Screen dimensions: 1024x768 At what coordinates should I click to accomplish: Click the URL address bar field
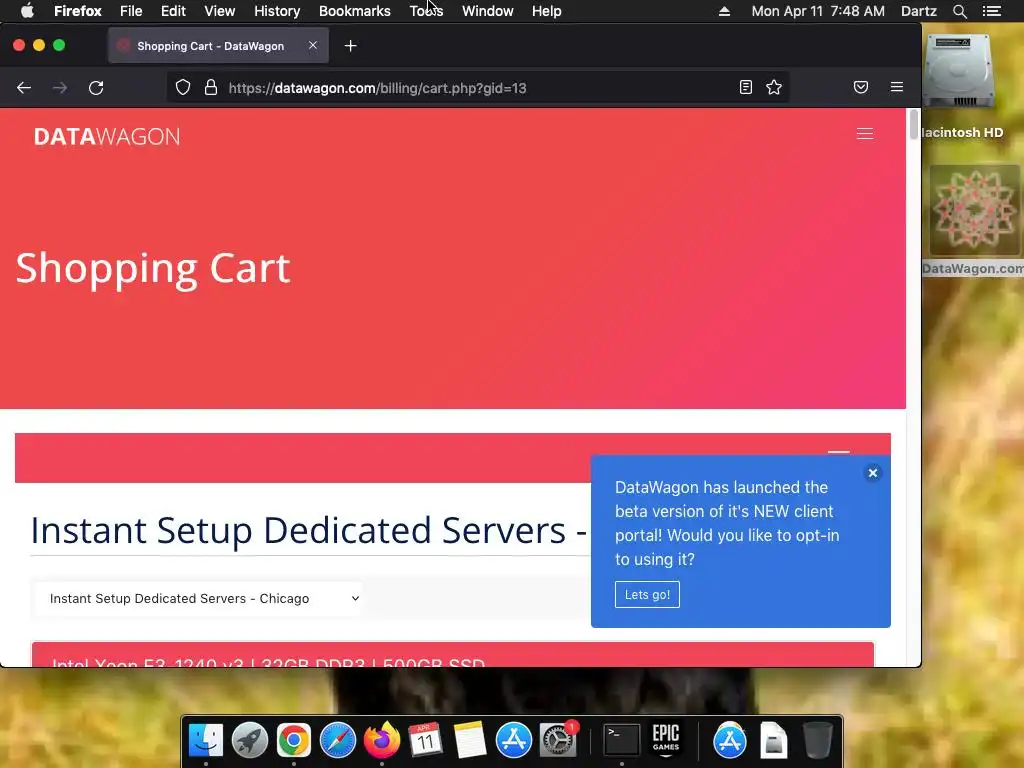click(x=477, y=88)
